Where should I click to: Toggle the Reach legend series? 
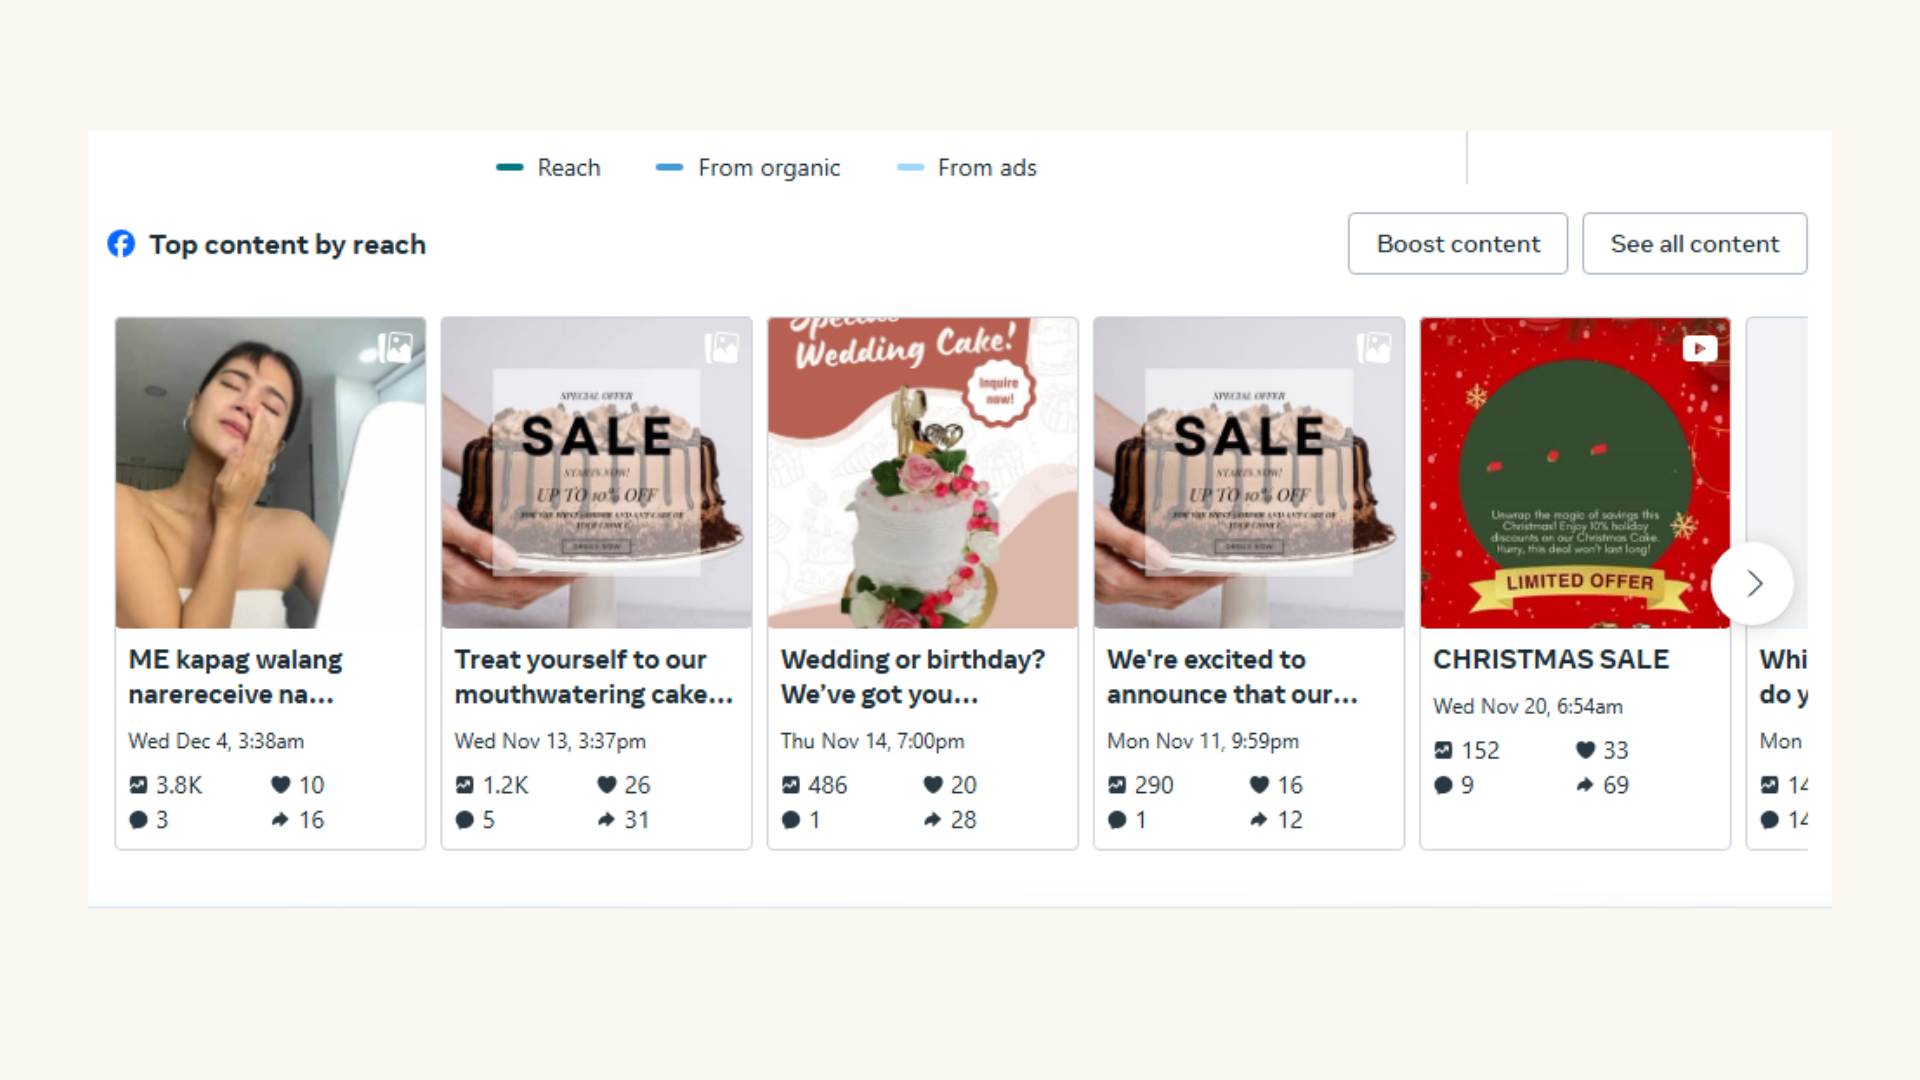click(548, 168)
